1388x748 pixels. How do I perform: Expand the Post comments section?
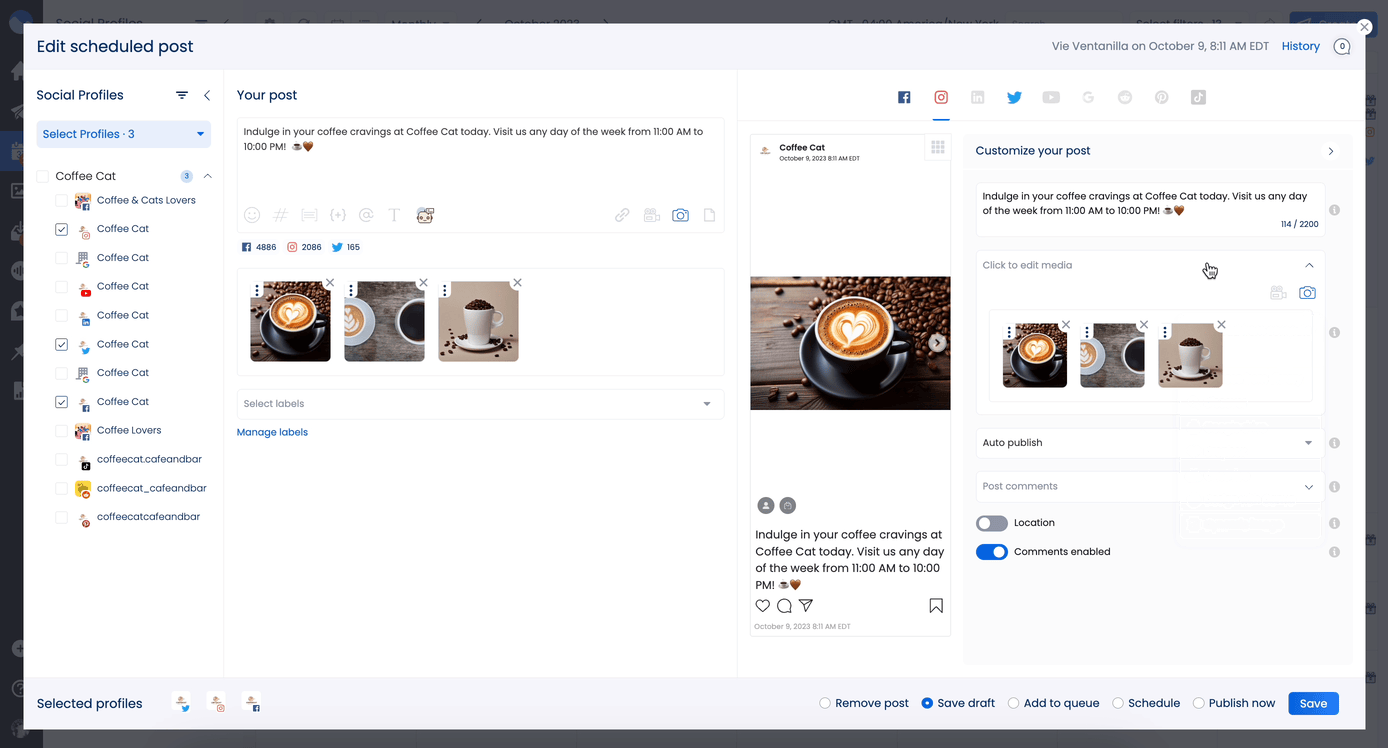coord(1150,486)
